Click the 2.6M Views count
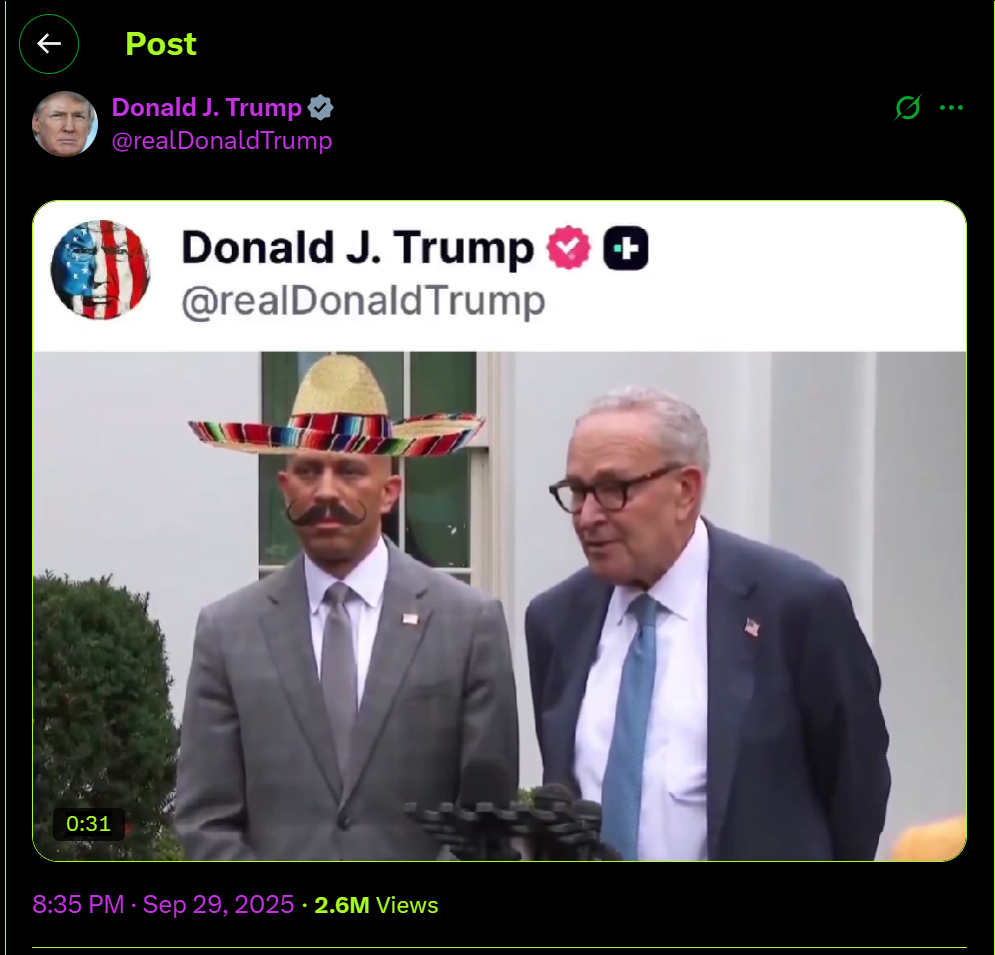The width and height of the screenshot is (995, 955). point(376,906)
